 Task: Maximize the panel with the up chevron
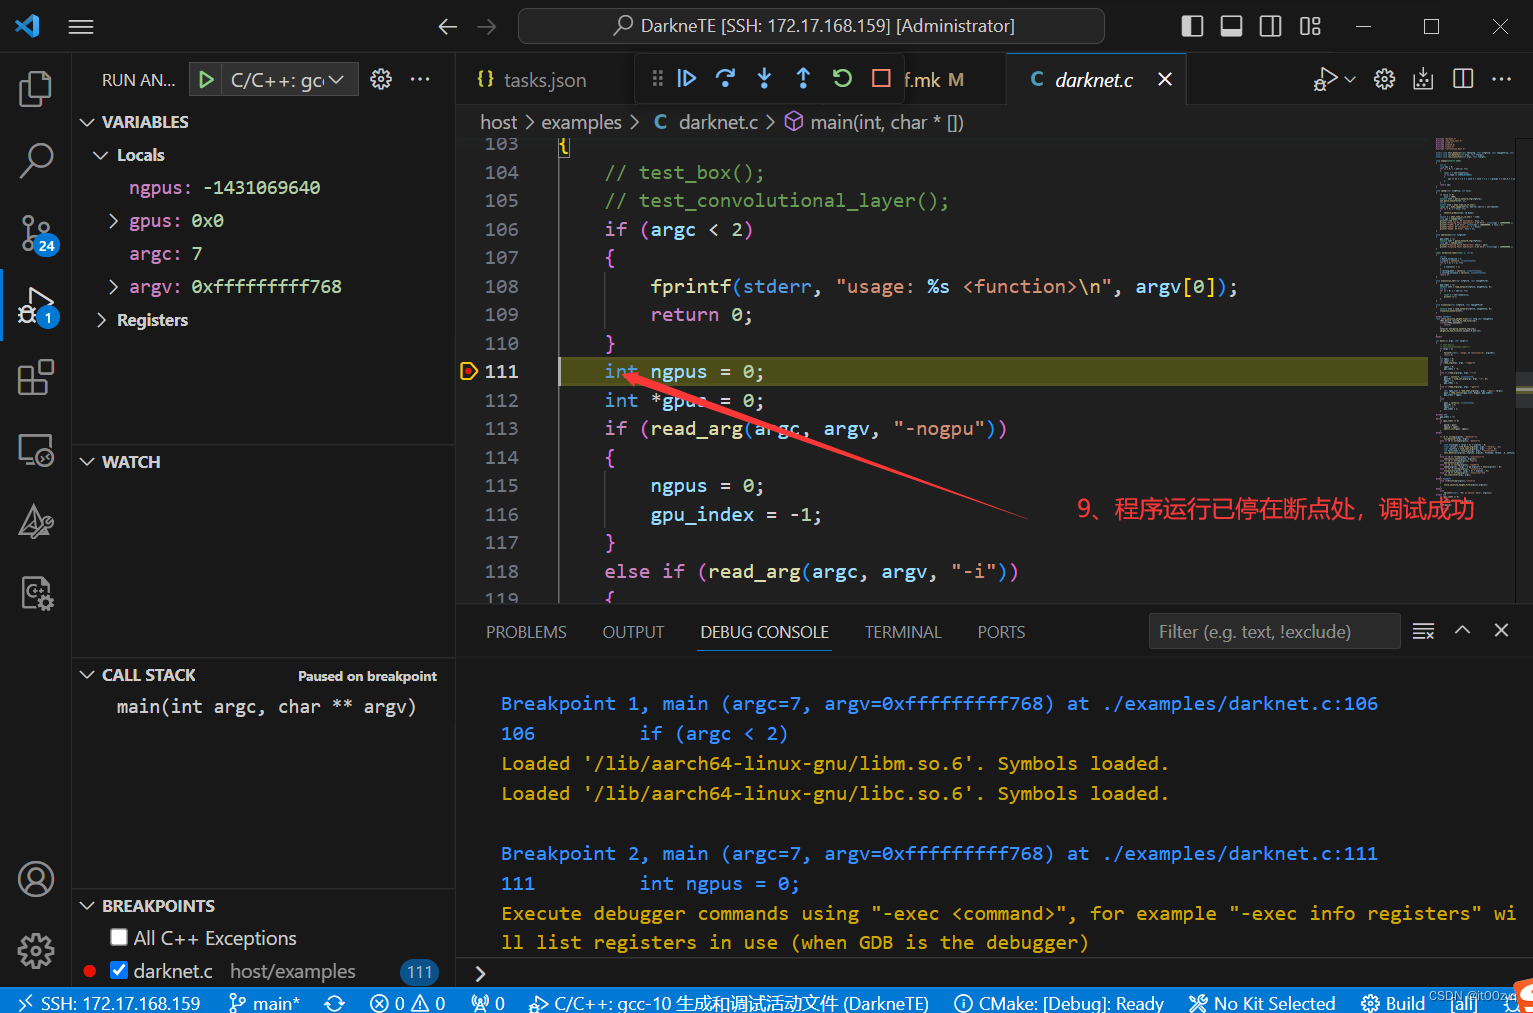tap(1463, 630)
